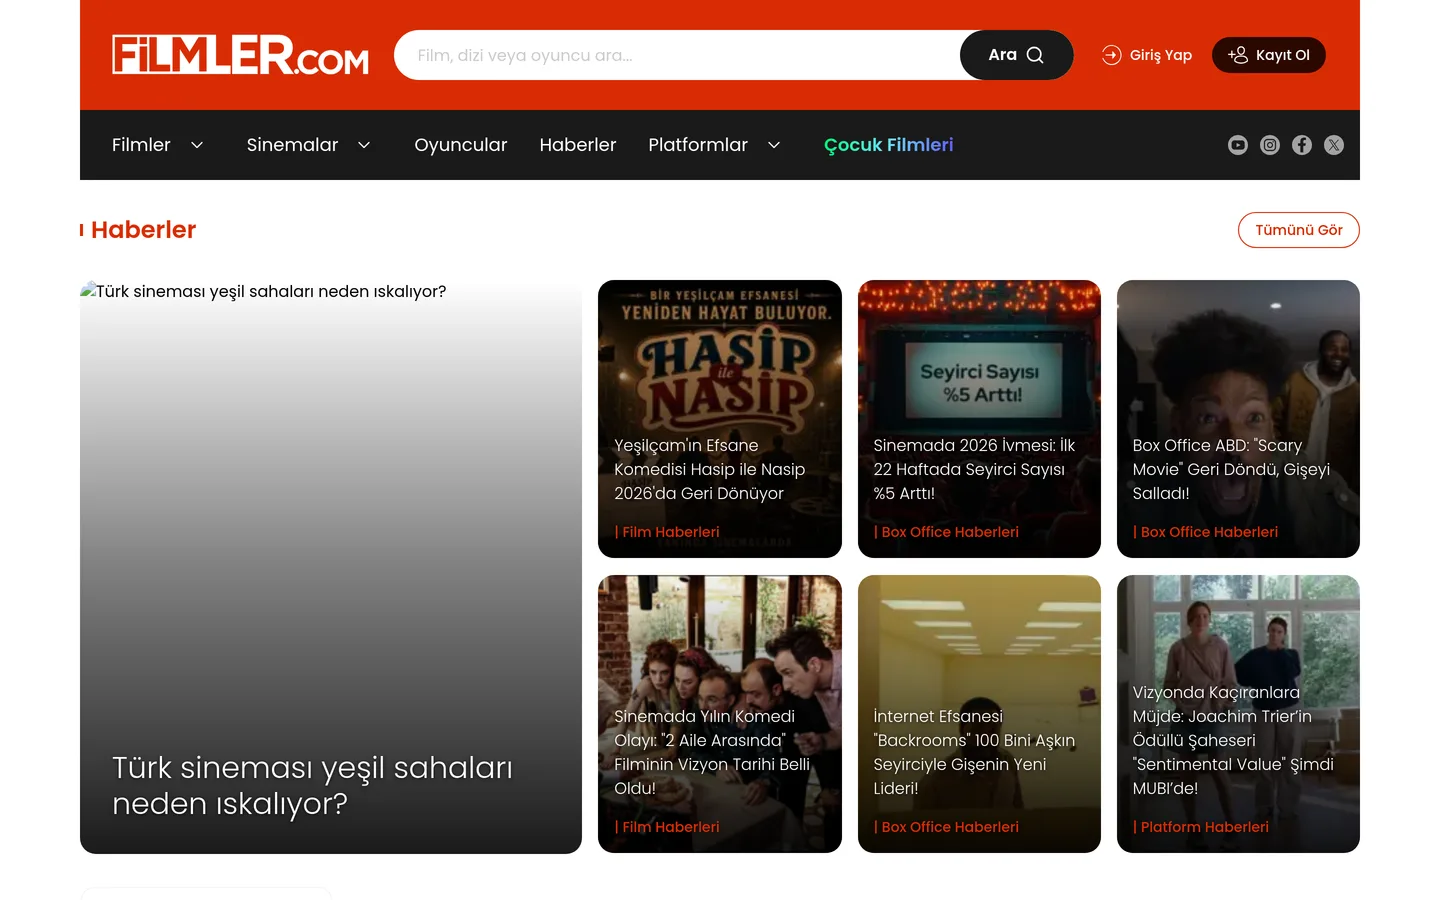Viewport: 1440px width, 900px height.
Task: Open the Filmler menu item
Action: 141,145
